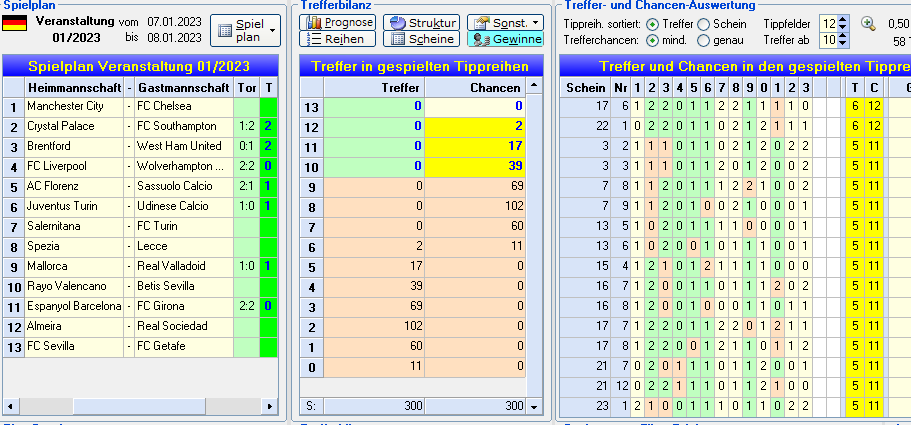This screenshot has width=911, height=425.
Task: Click the Schein column header
Action: coord(585,88)
